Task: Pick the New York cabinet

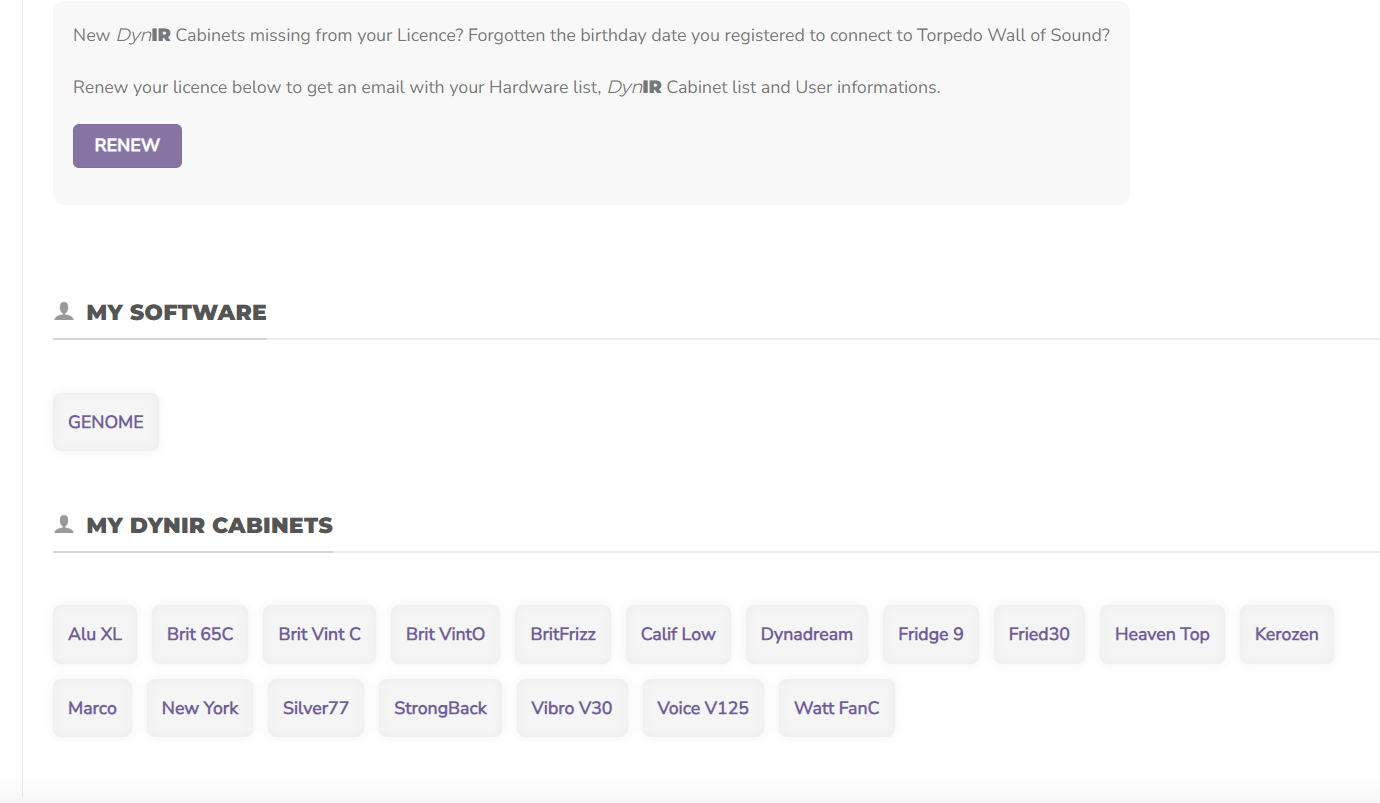Action: pyautogui.click(x=200, y=708)
